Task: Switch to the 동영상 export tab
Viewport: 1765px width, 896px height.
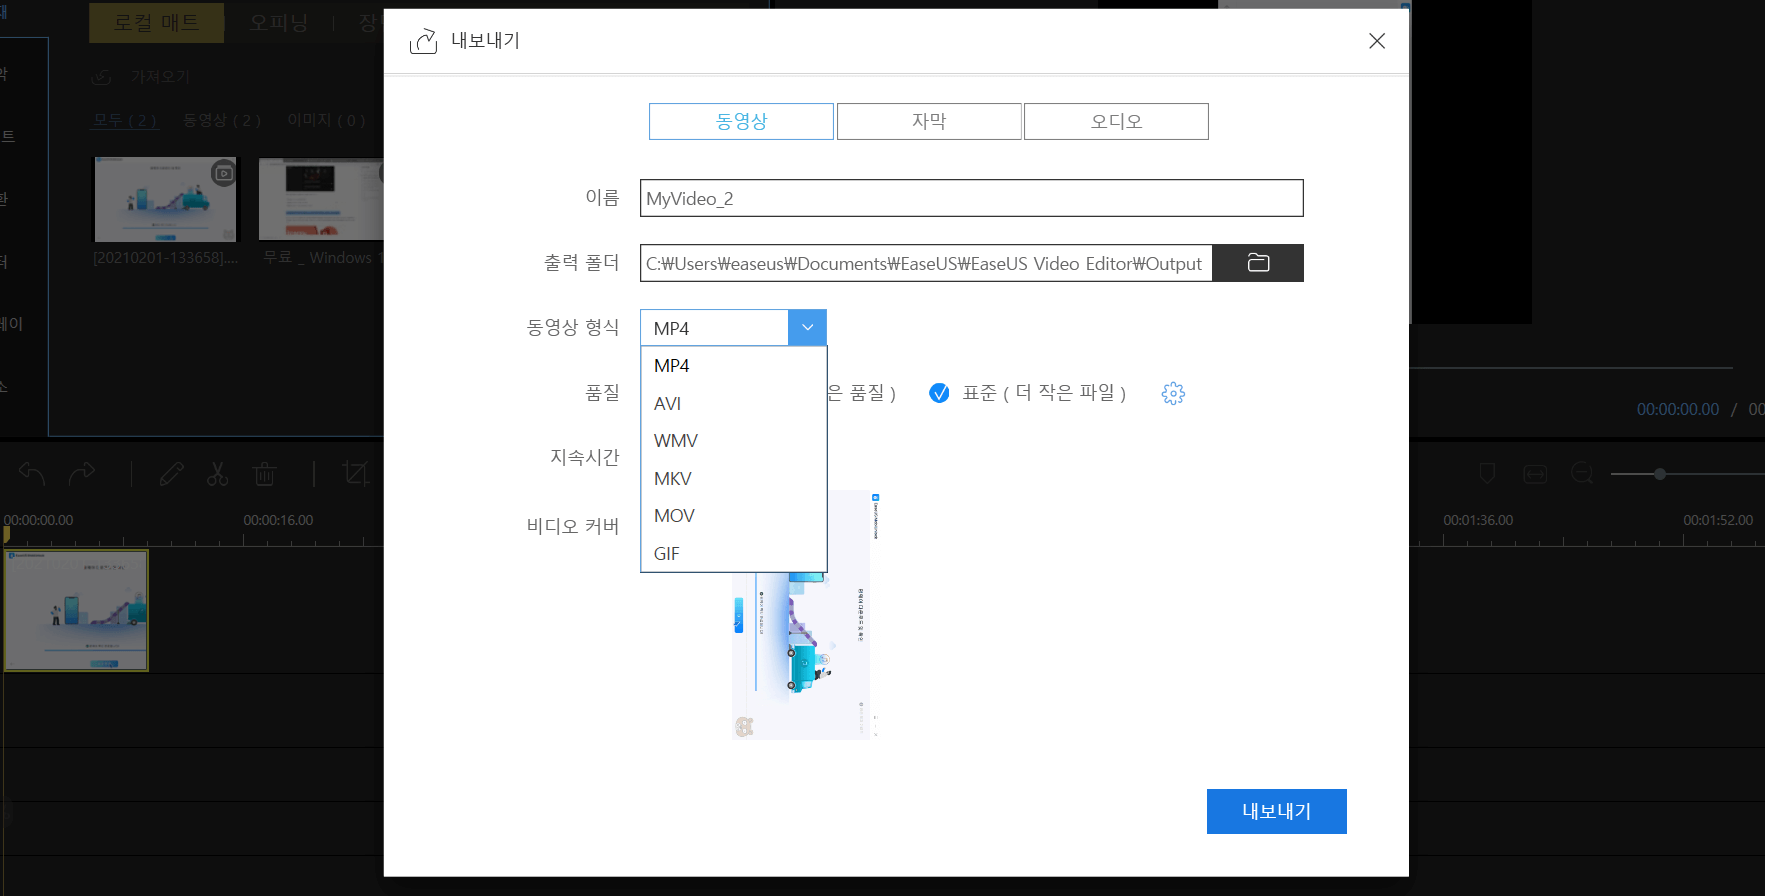Action: [x=741, y=121]
